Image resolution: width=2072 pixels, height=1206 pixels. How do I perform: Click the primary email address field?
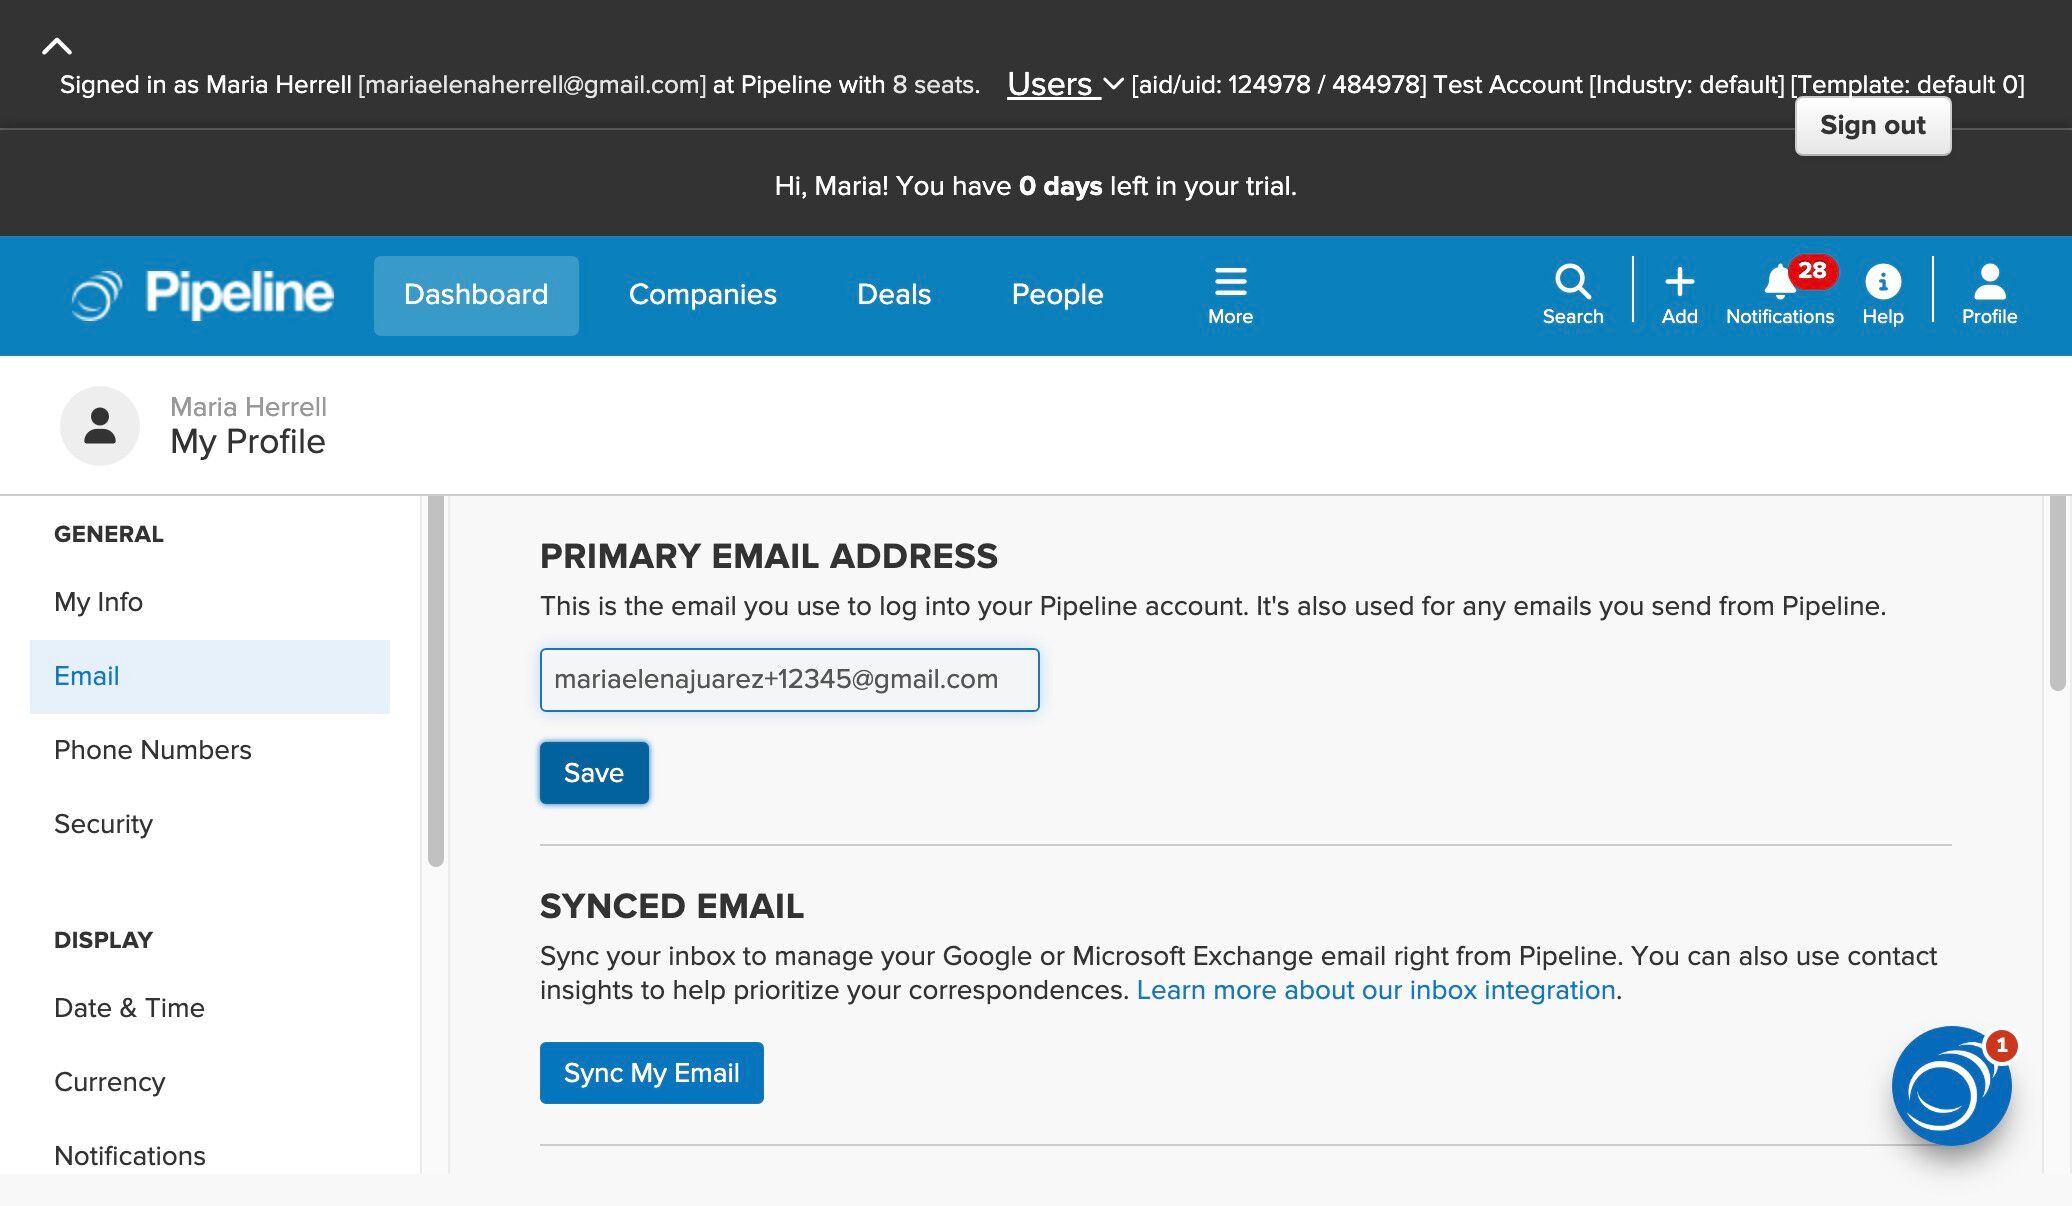[x=789, y=680]
